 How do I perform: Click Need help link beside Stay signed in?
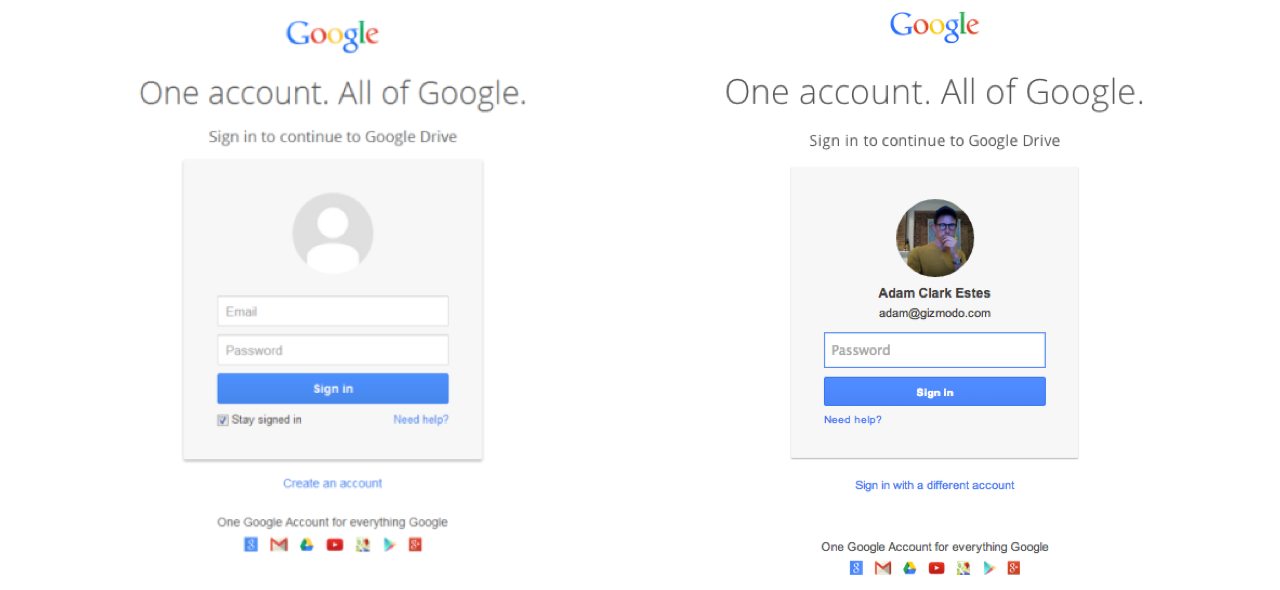421,420
